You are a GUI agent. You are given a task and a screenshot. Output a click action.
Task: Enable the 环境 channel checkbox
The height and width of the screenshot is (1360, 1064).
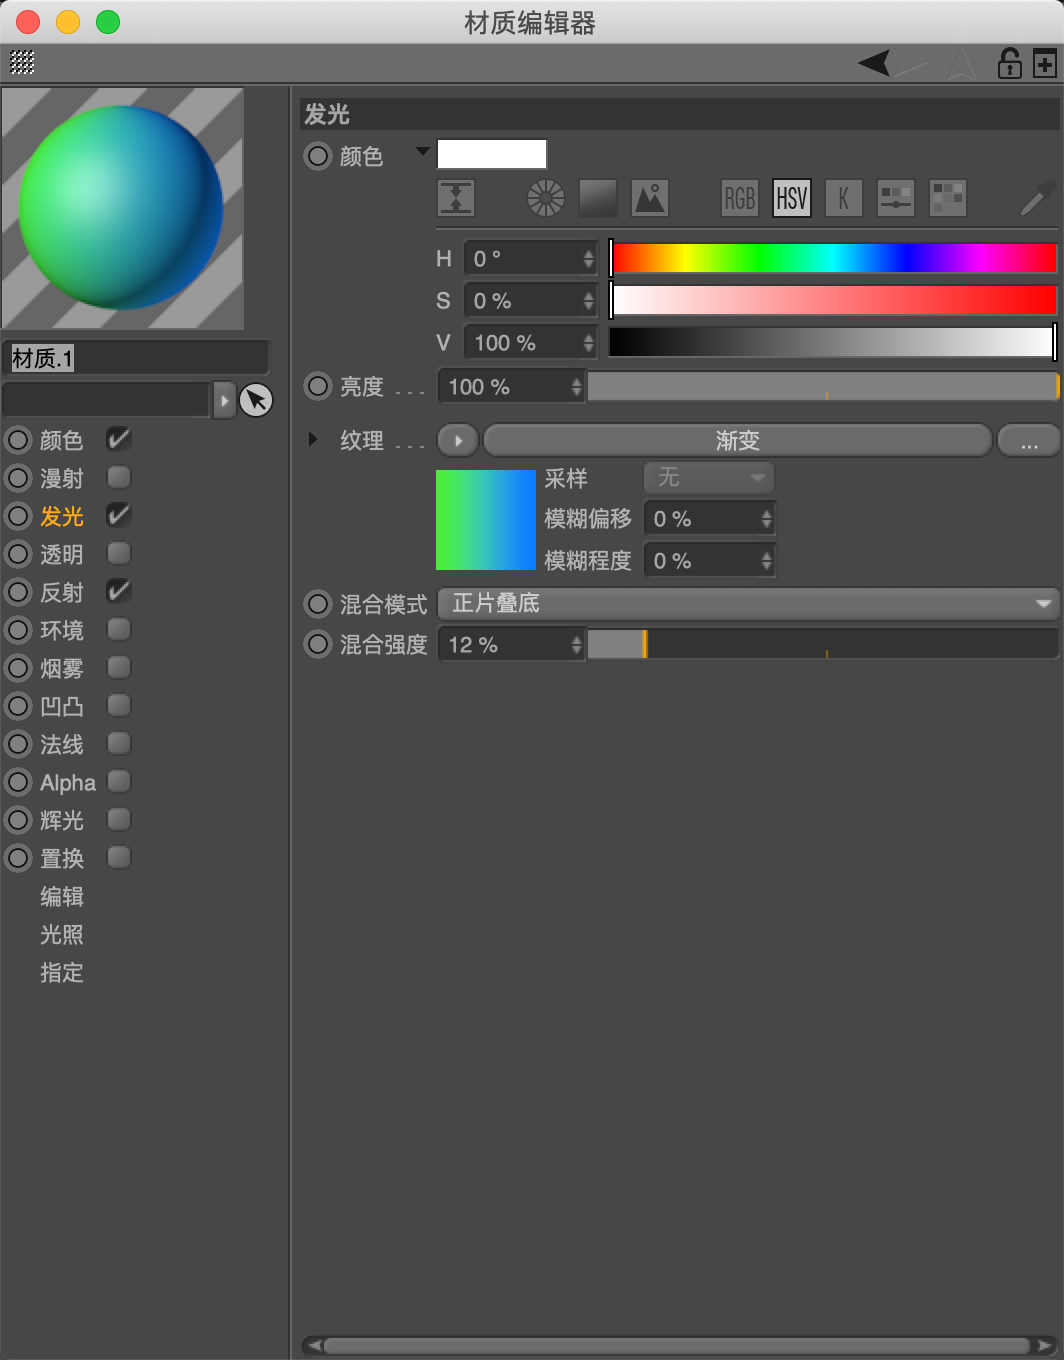click(x=119, y=630)
